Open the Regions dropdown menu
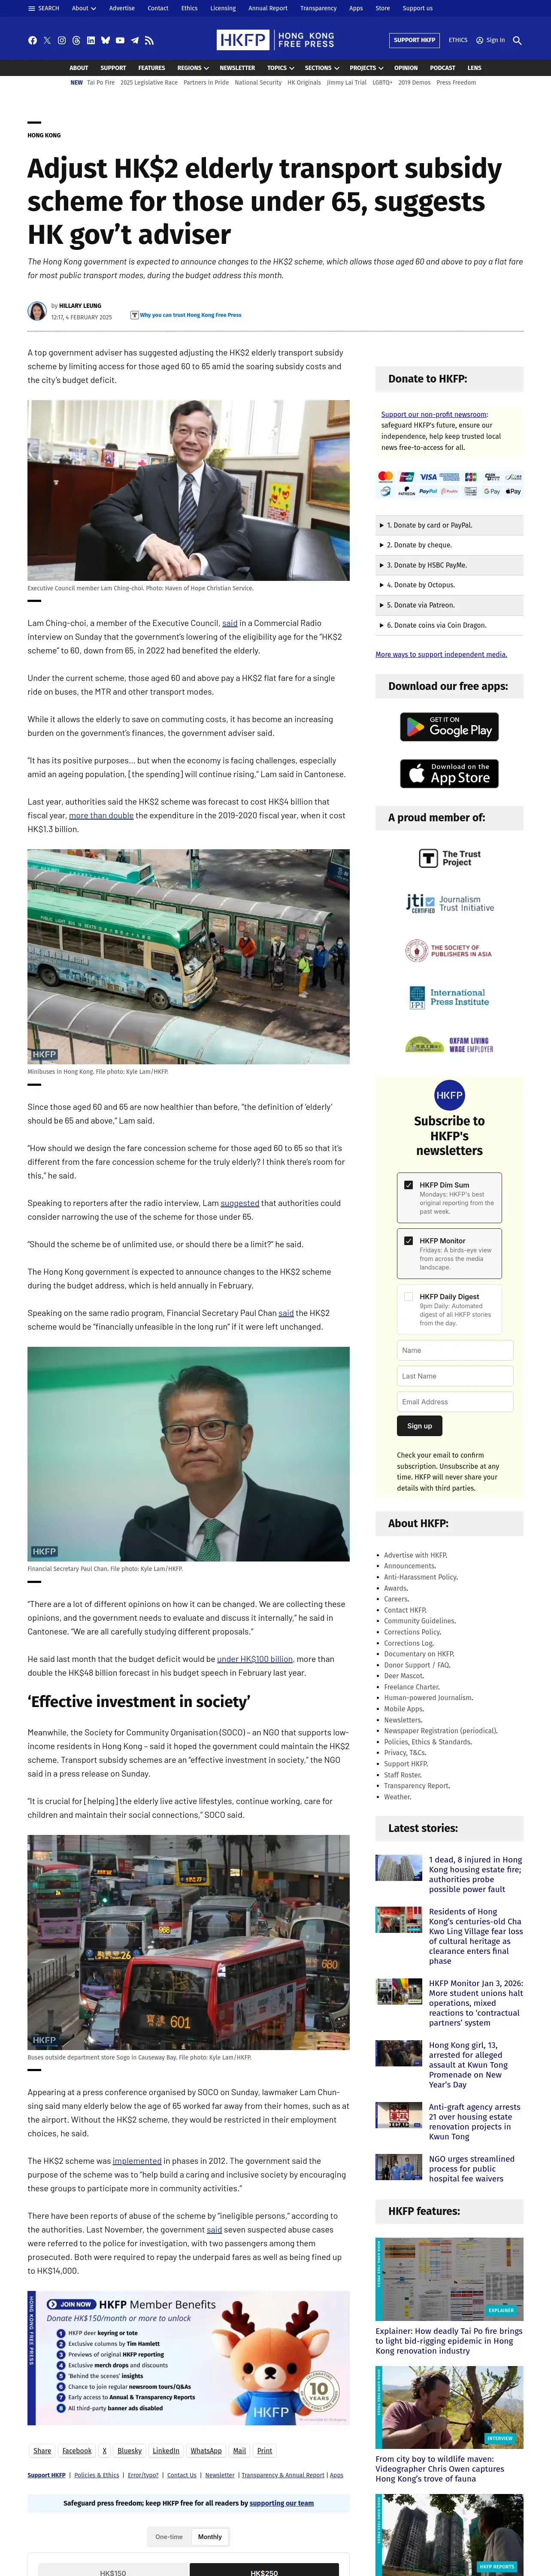 click(x=193, y=68)
